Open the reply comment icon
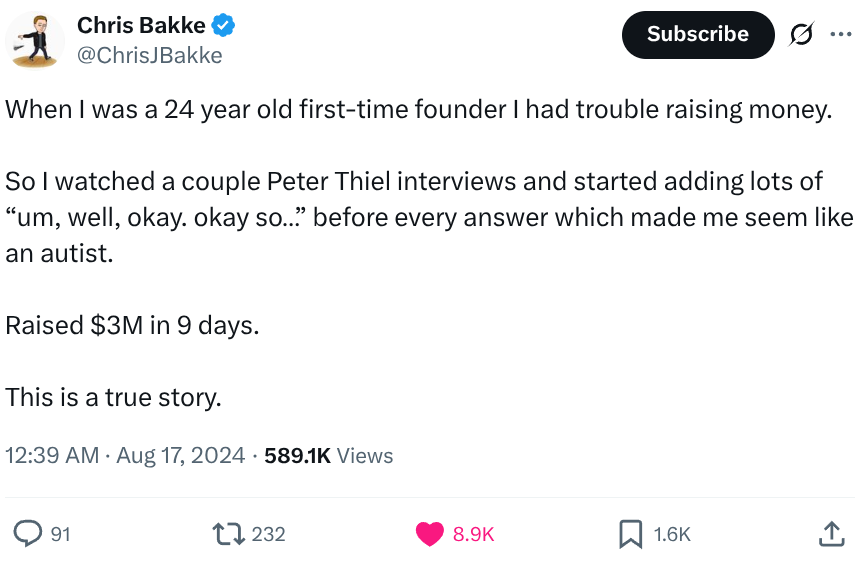The image size is (865, 561). pos(28,533)
